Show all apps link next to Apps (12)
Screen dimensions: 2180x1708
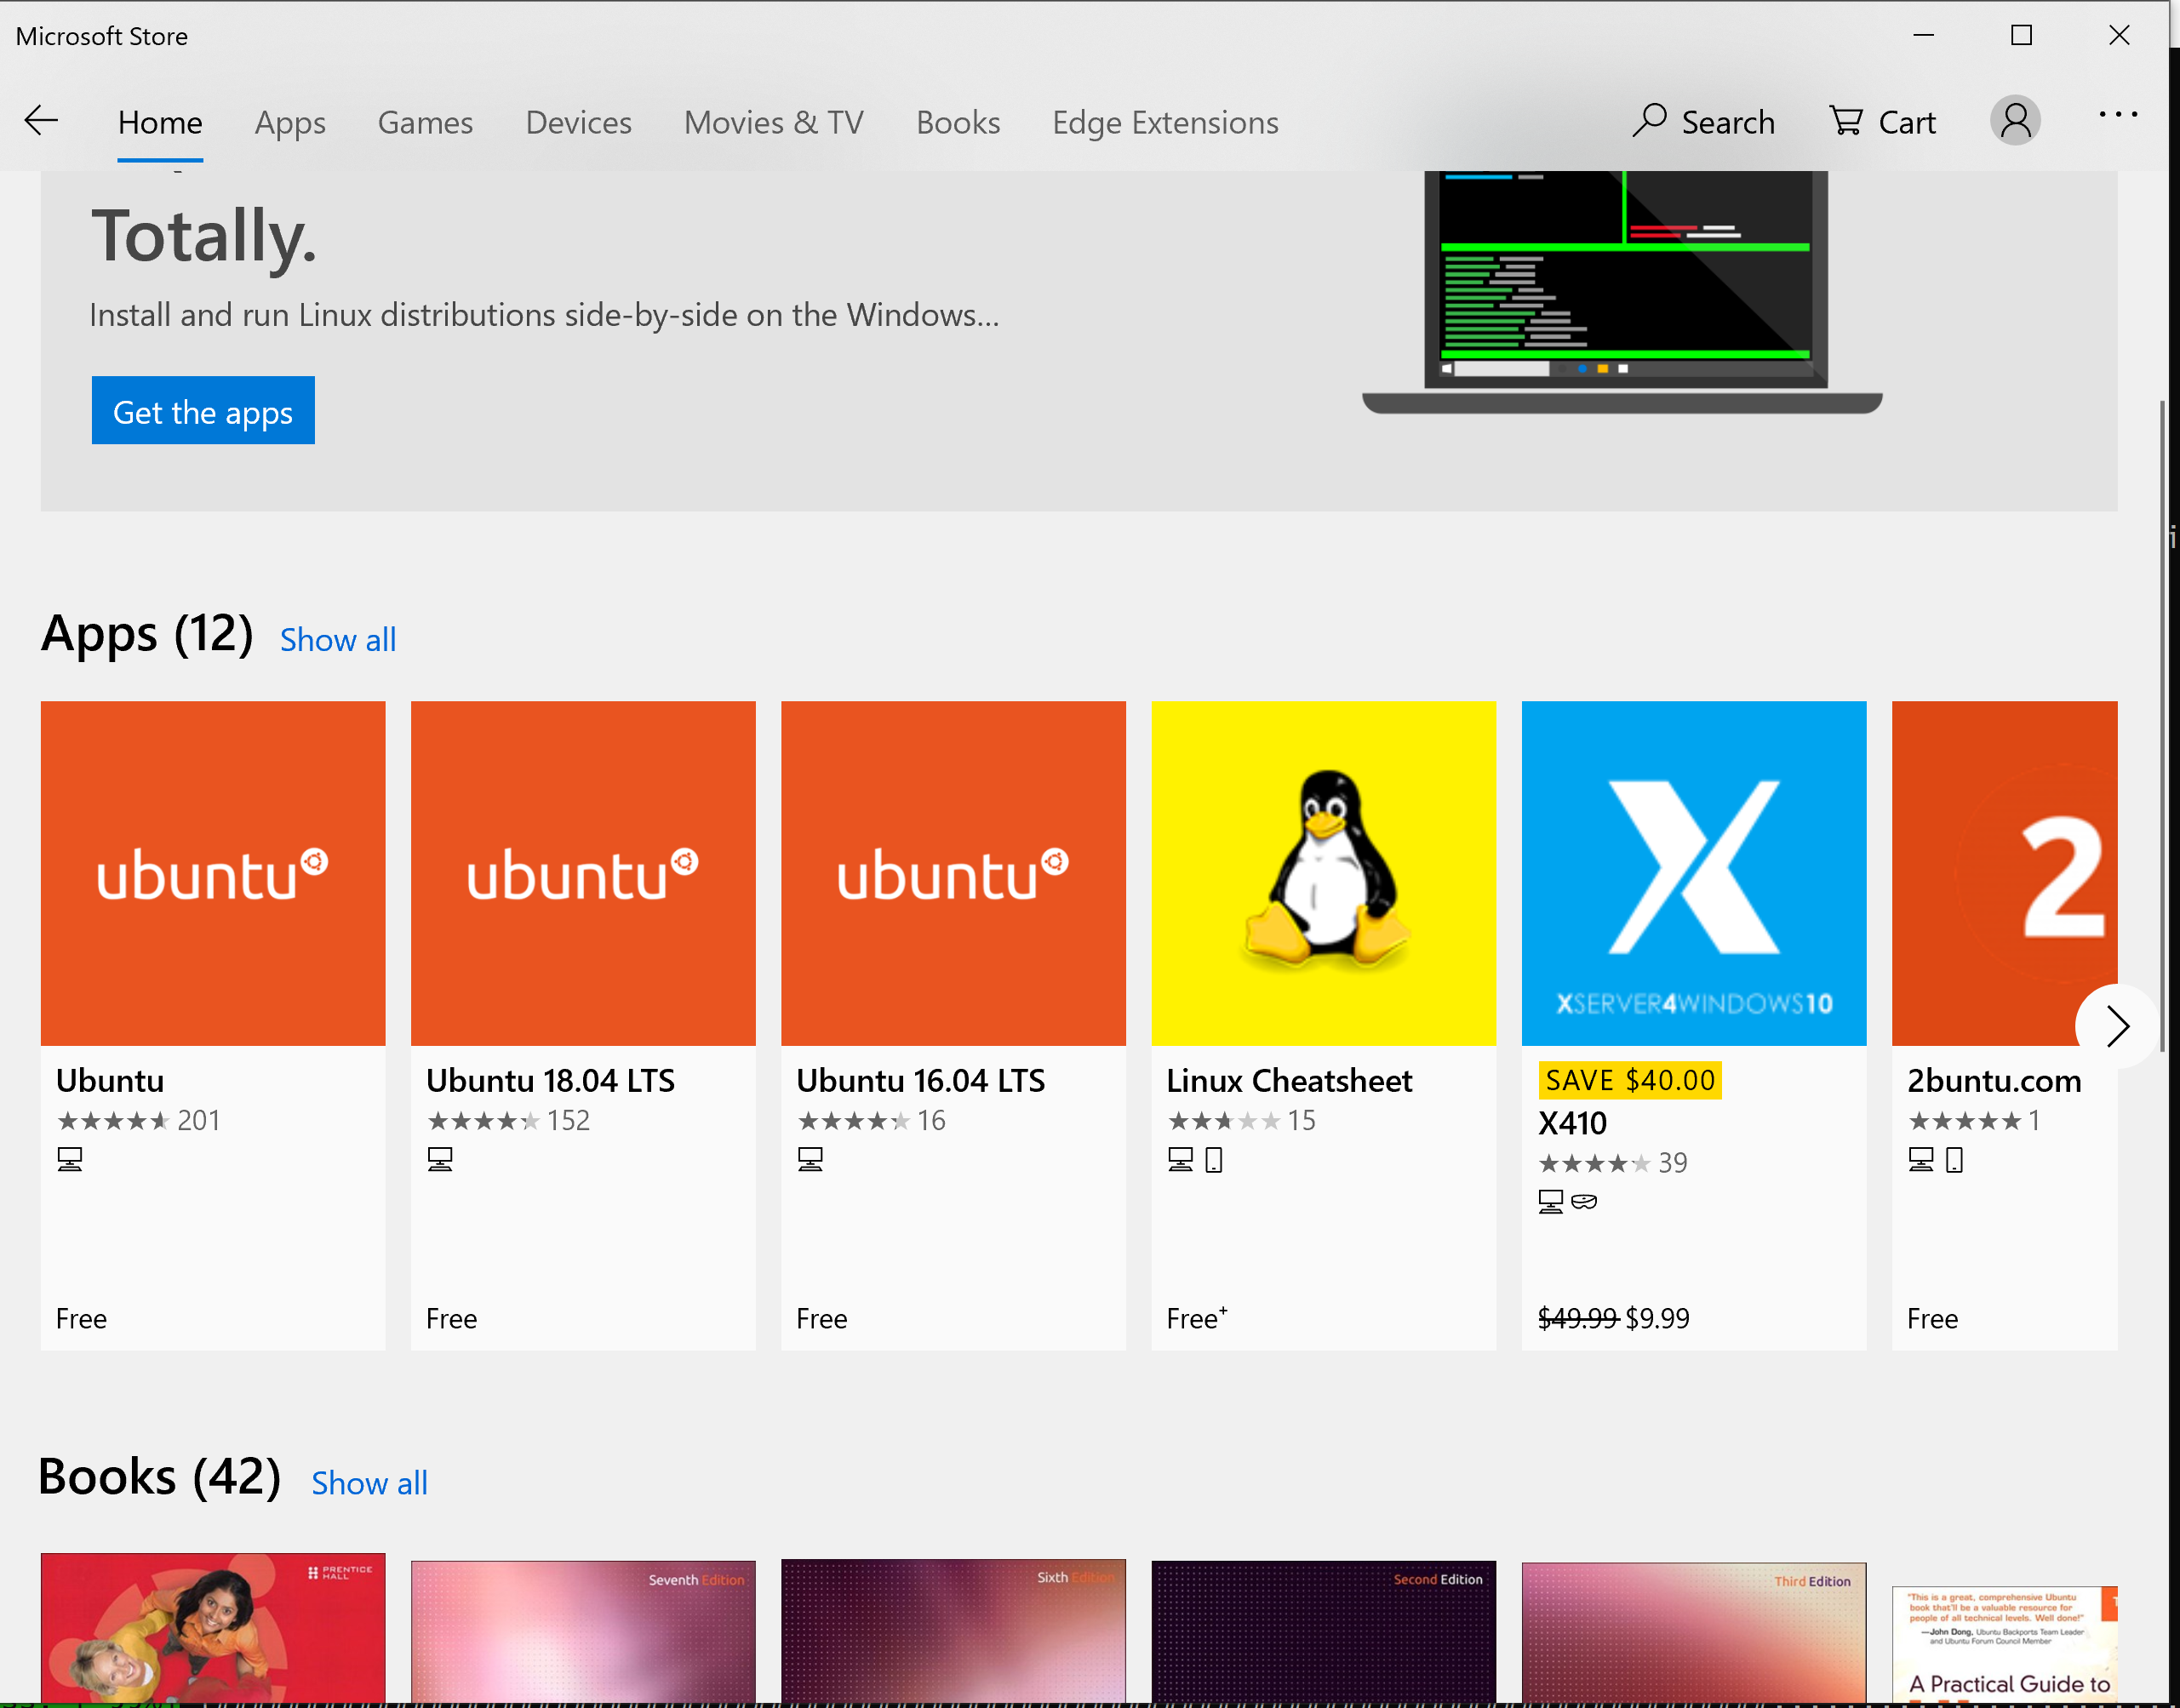tap(338, 640)
